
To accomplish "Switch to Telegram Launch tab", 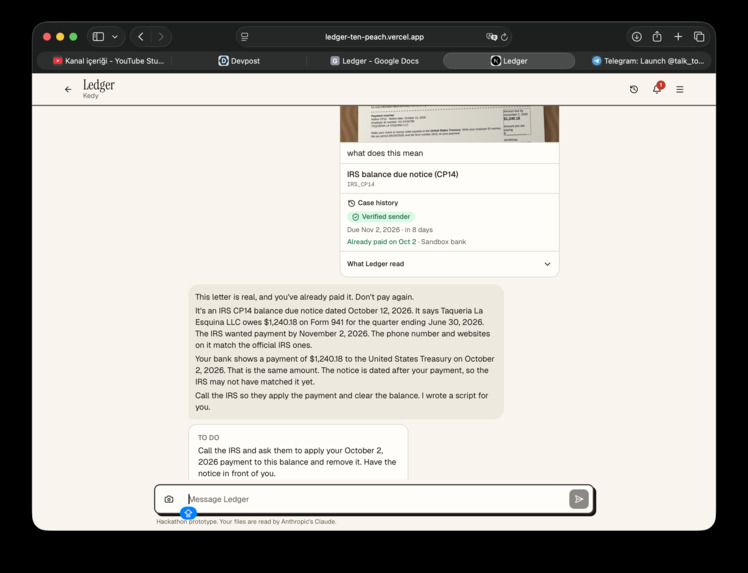I will click(x=648, y=61).
